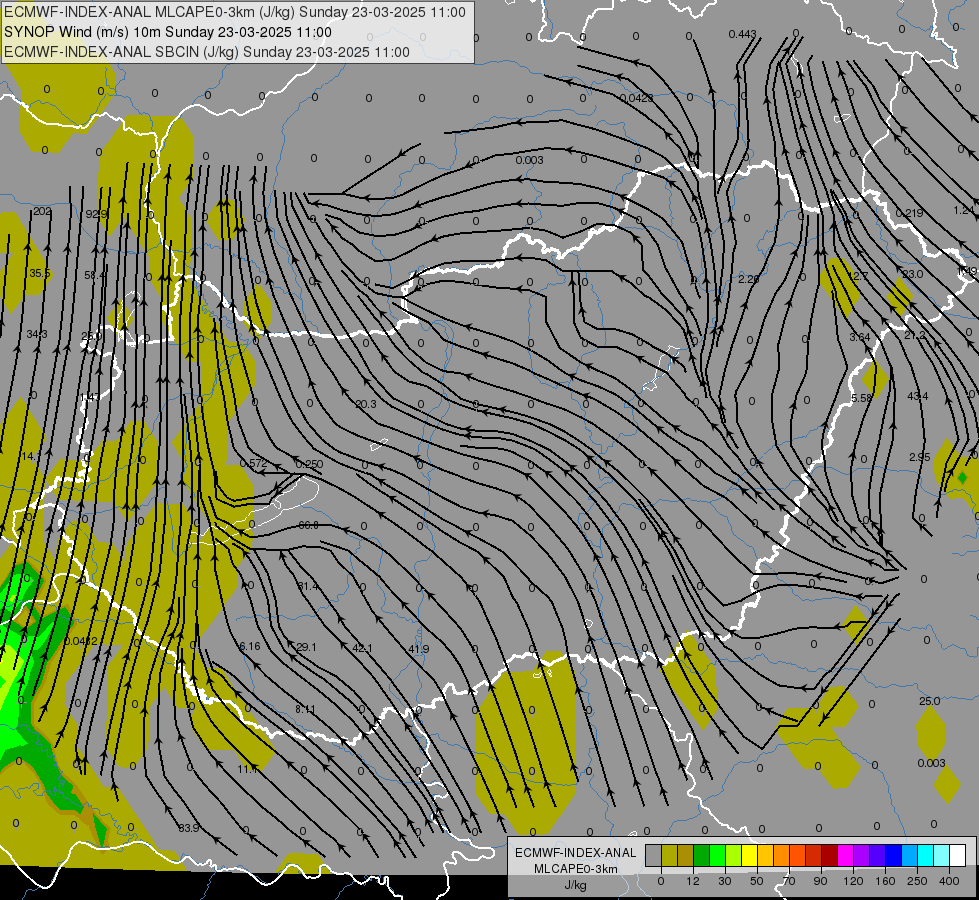Click the dark red legend swatch
Image resolution: width=979 pixels, height=900 pixels.
tap(829, 856)
